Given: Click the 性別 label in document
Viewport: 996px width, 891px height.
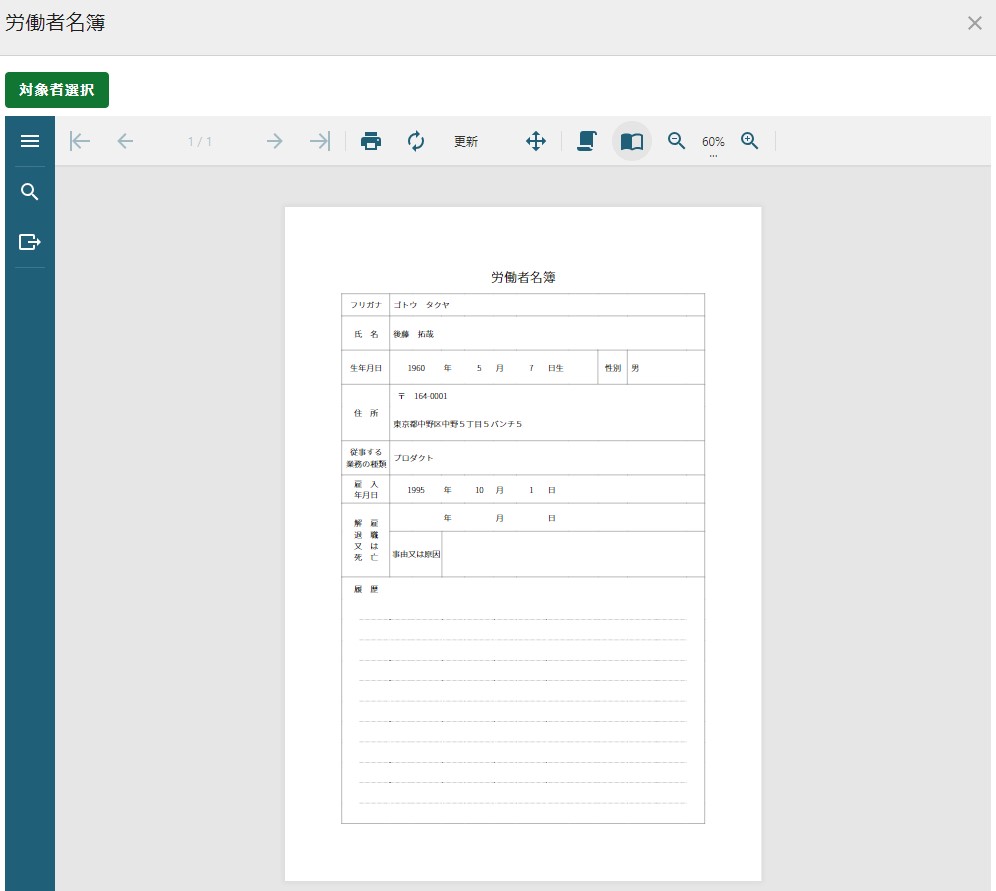Looking at the screenshot, I should [612, 368].
